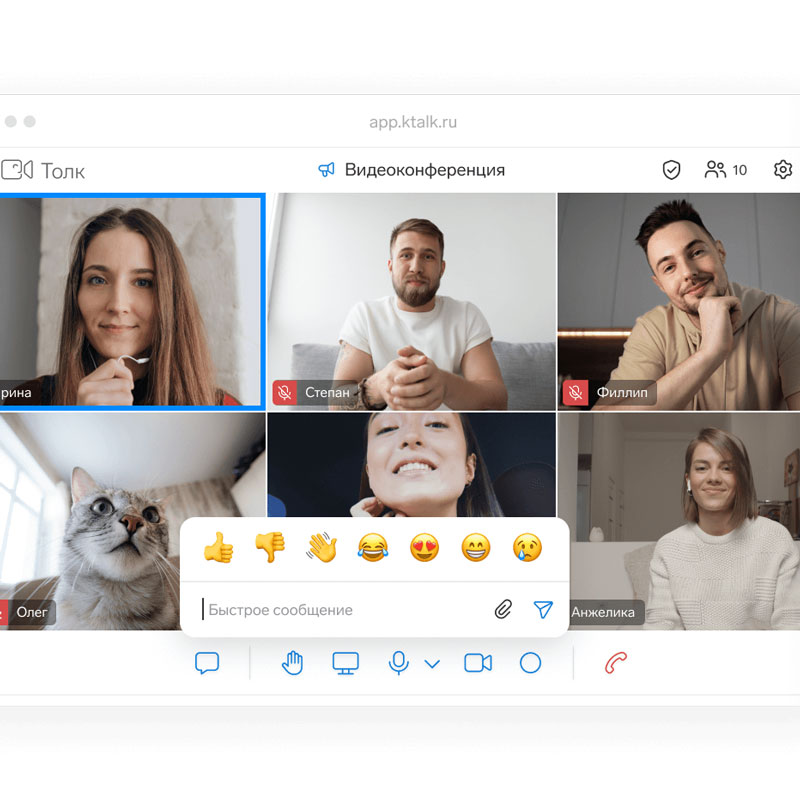
Task: Send heart eyes emoji reaction
Action: [425, 547]
